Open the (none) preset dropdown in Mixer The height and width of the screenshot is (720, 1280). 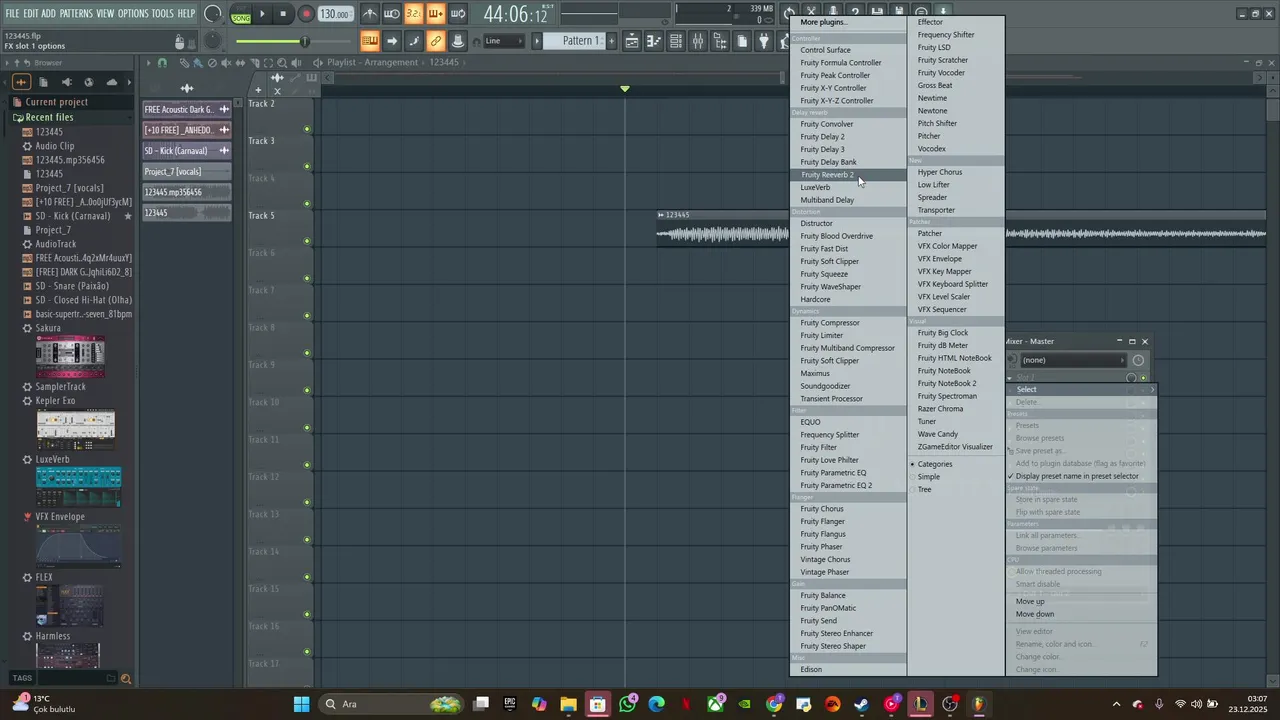[x=1074, y=360]
